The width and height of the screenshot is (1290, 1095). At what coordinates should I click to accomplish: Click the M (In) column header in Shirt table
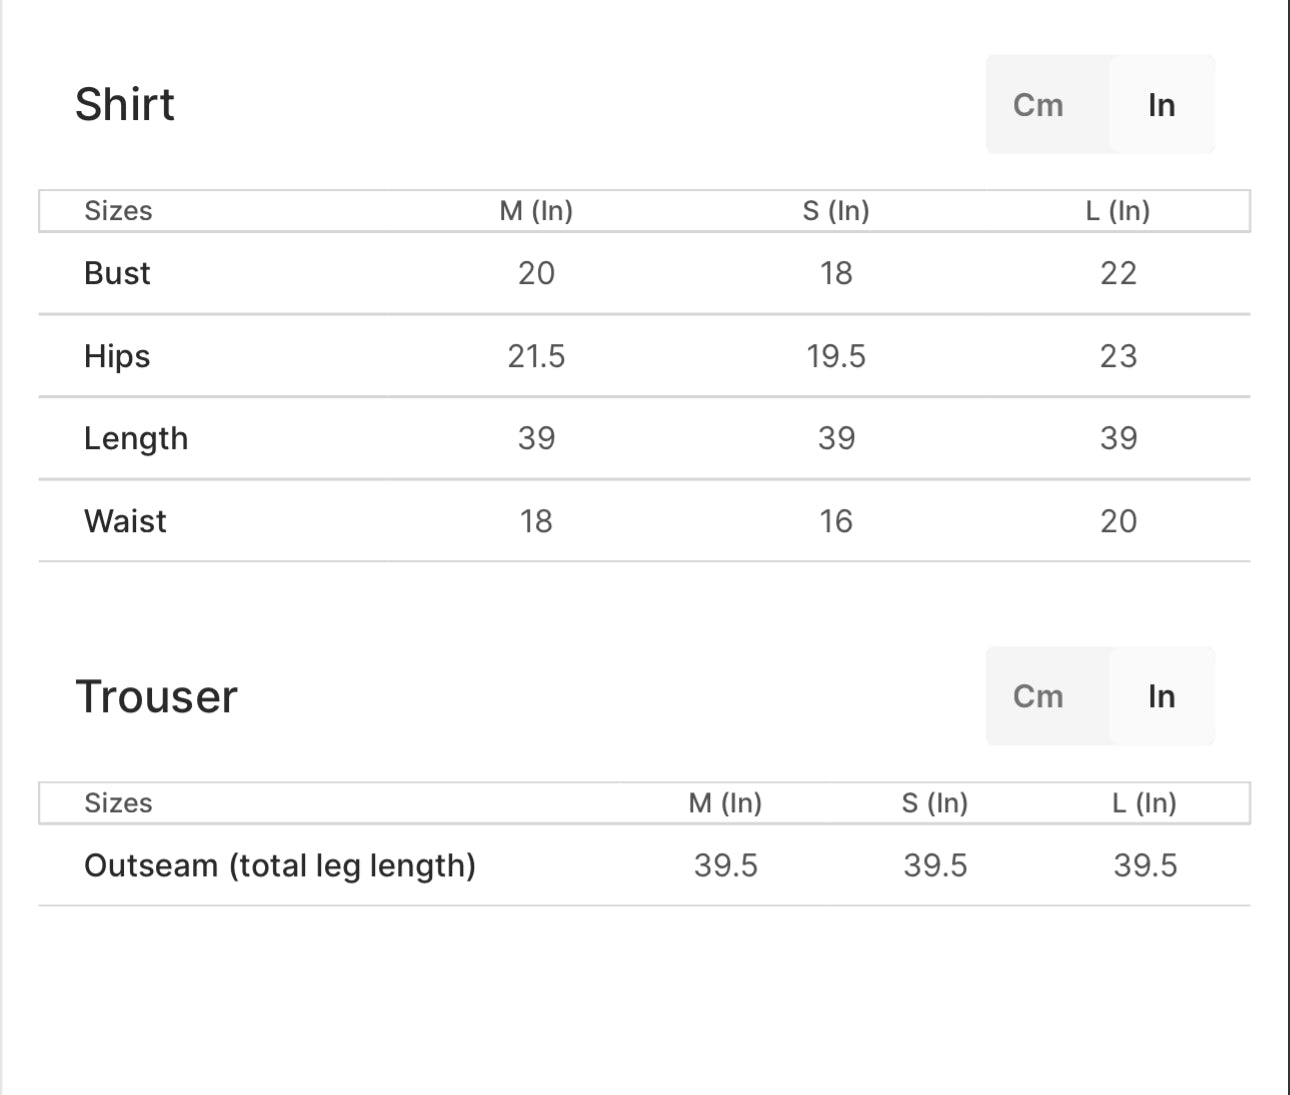536,211
